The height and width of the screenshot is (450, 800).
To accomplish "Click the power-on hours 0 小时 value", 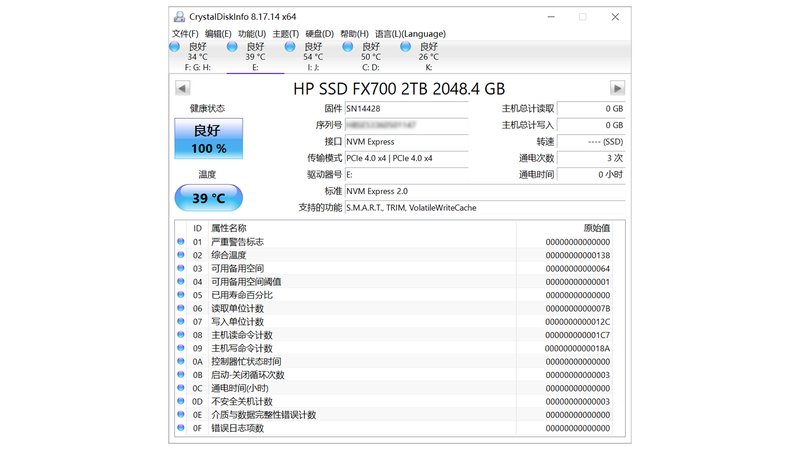I will [x=591, y=174].
